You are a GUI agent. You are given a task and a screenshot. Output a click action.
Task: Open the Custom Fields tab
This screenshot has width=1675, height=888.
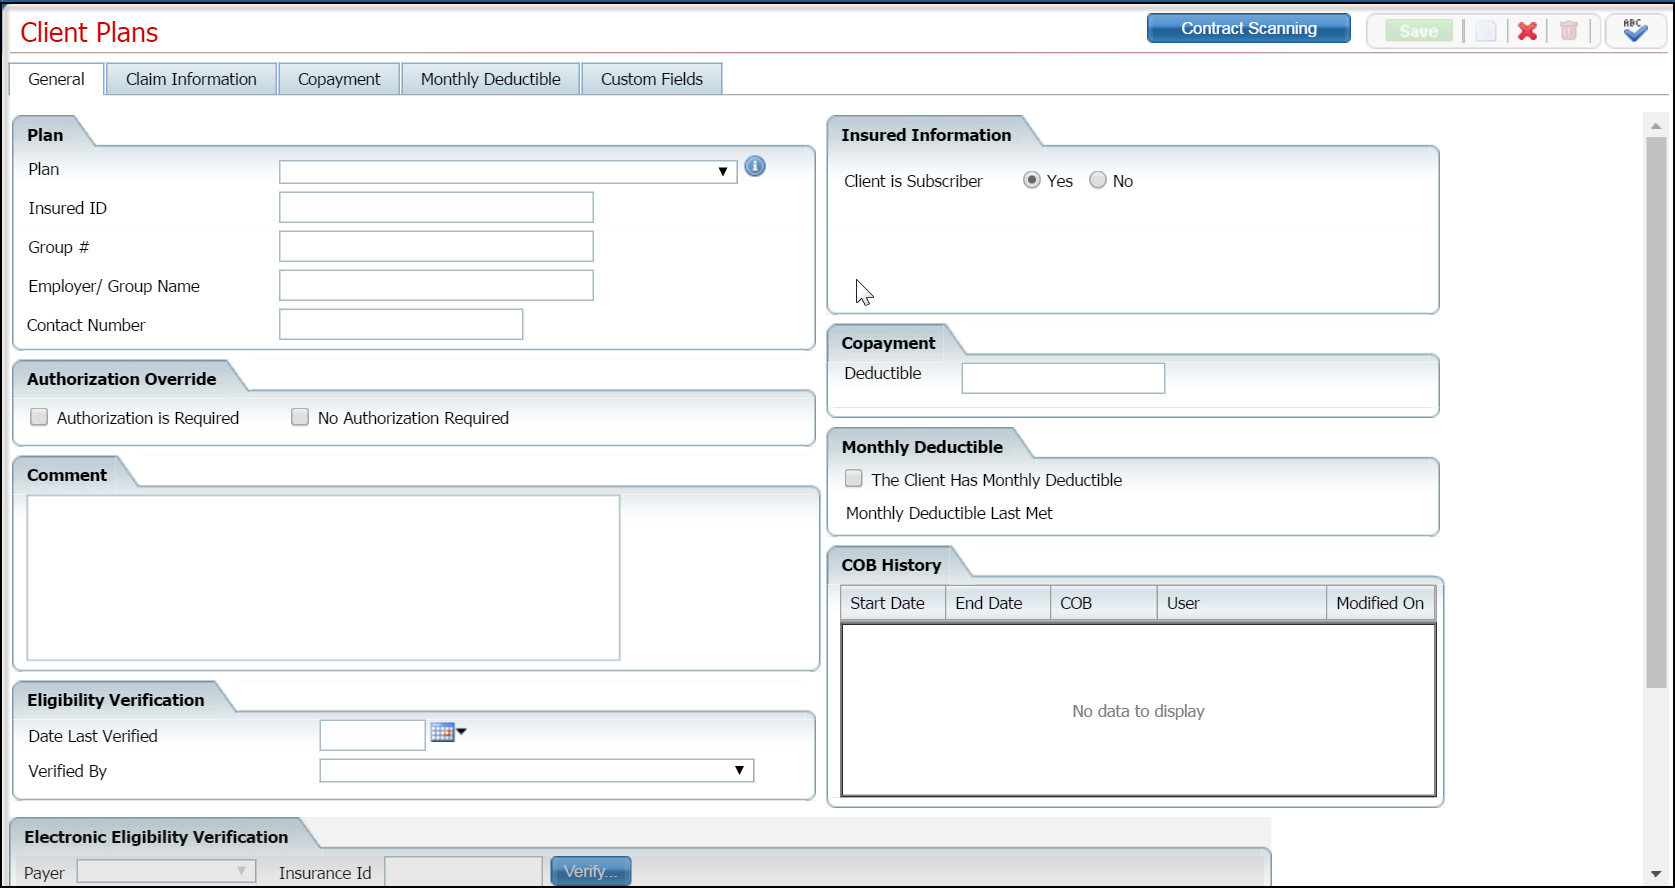pos(651,79)
